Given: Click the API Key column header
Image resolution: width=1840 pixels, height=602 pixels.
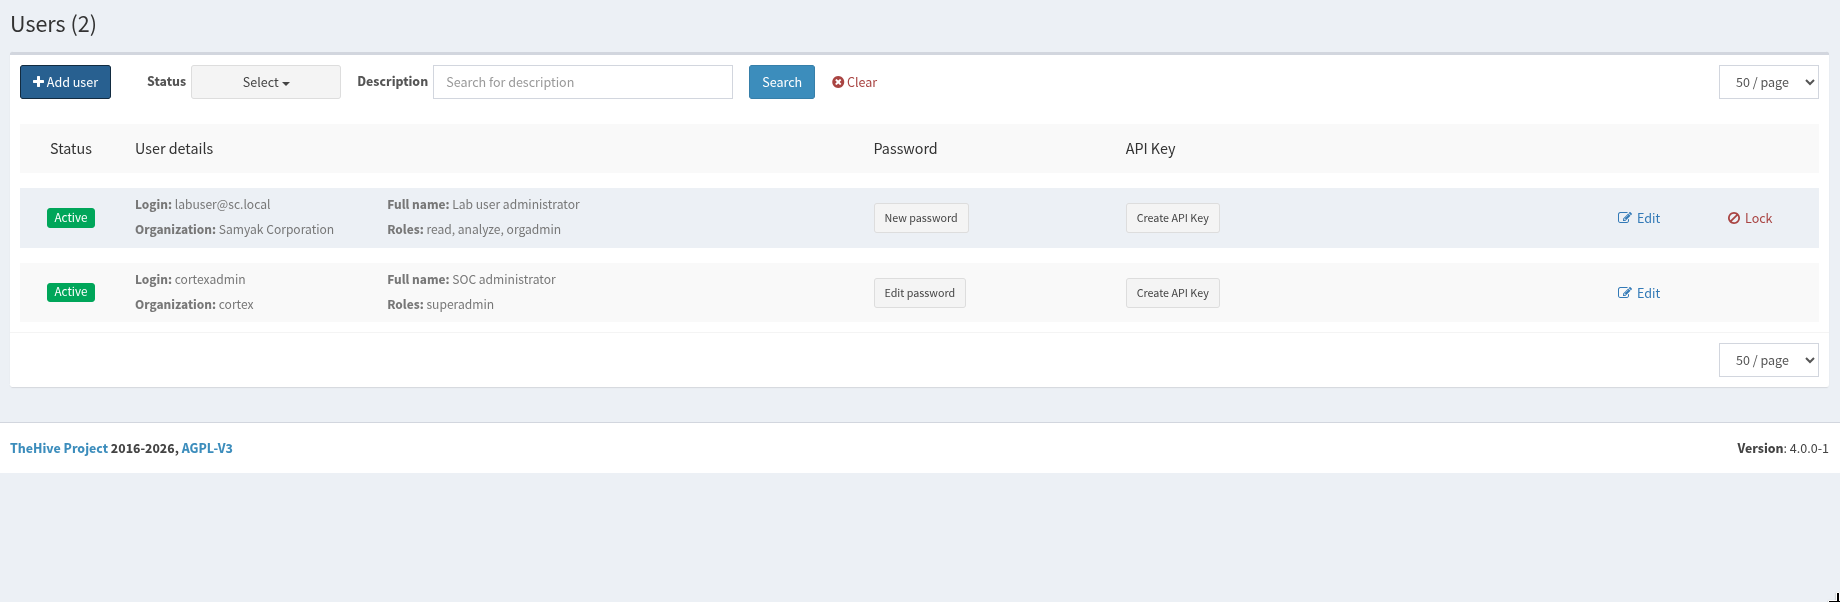Looking at the screenshot, I should click(1150, 148).
